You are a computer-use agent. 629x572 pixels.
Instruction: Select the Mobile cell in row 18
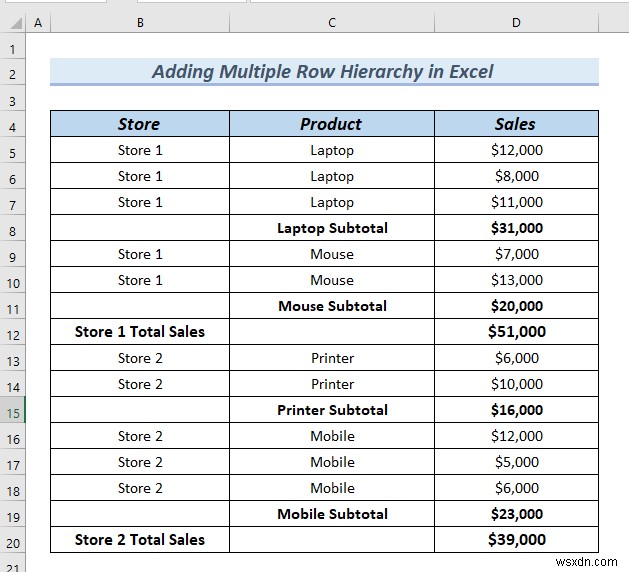pyautogui.click(x=332, y=488)
